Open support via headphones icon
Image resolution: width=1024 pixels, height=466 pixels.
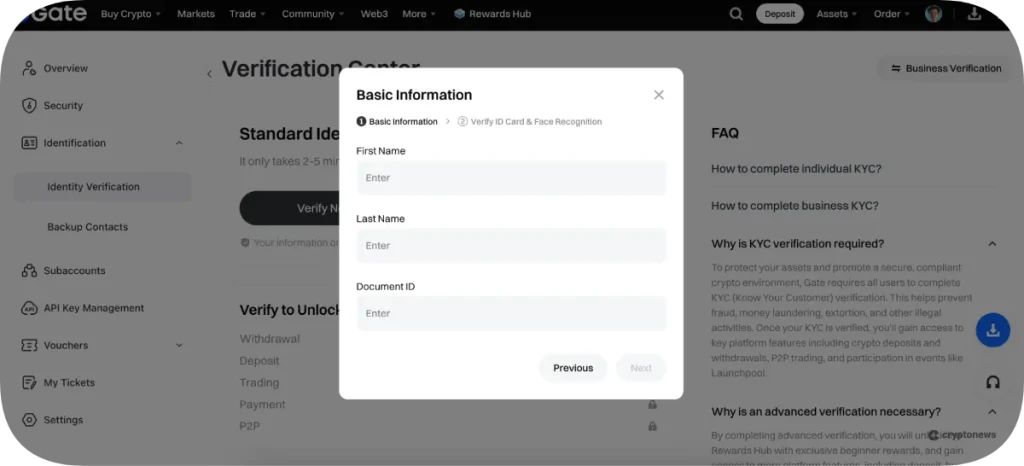point(993,382)
